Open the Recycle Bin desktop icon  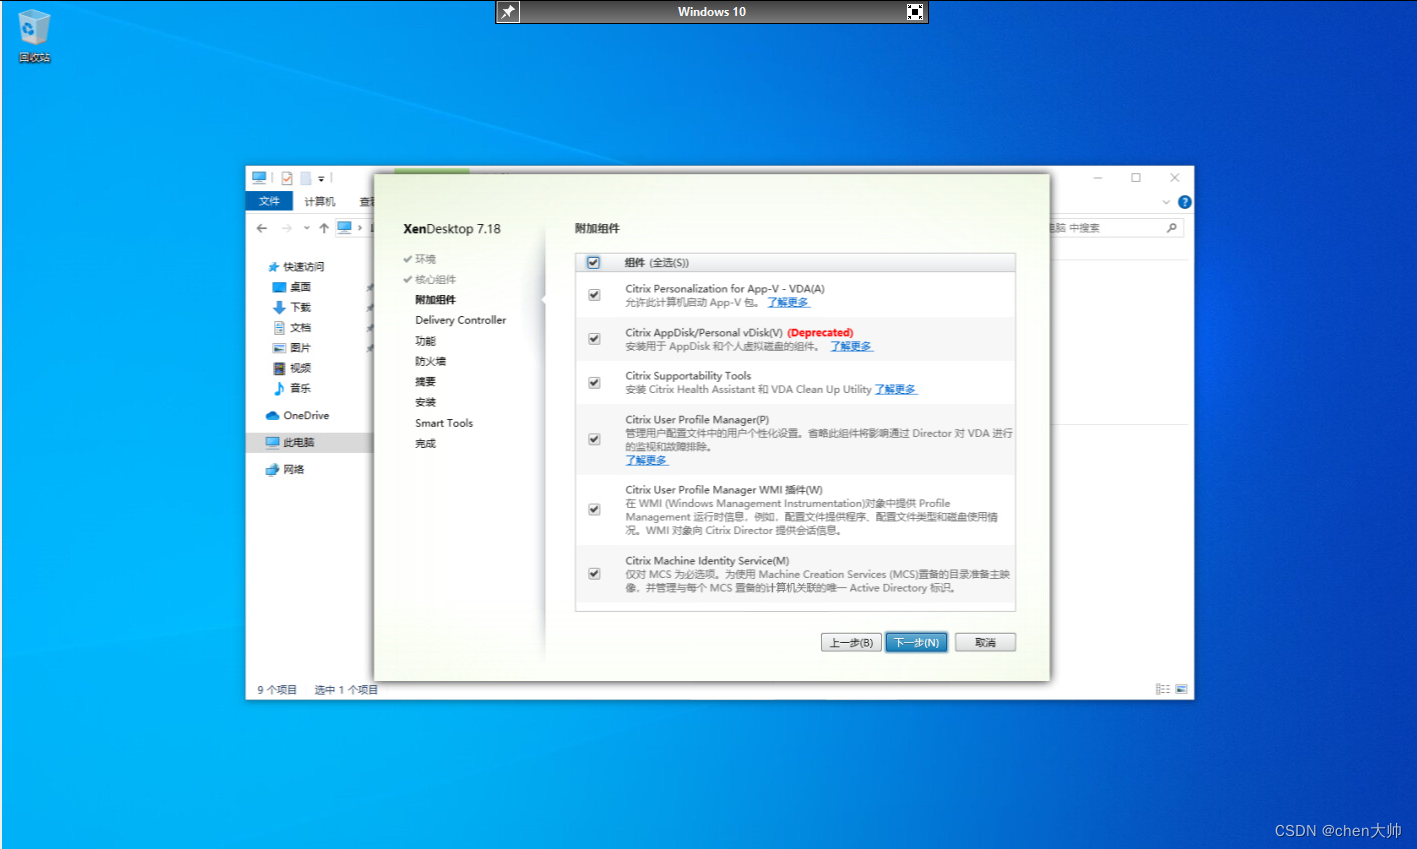tap(34, 35)
